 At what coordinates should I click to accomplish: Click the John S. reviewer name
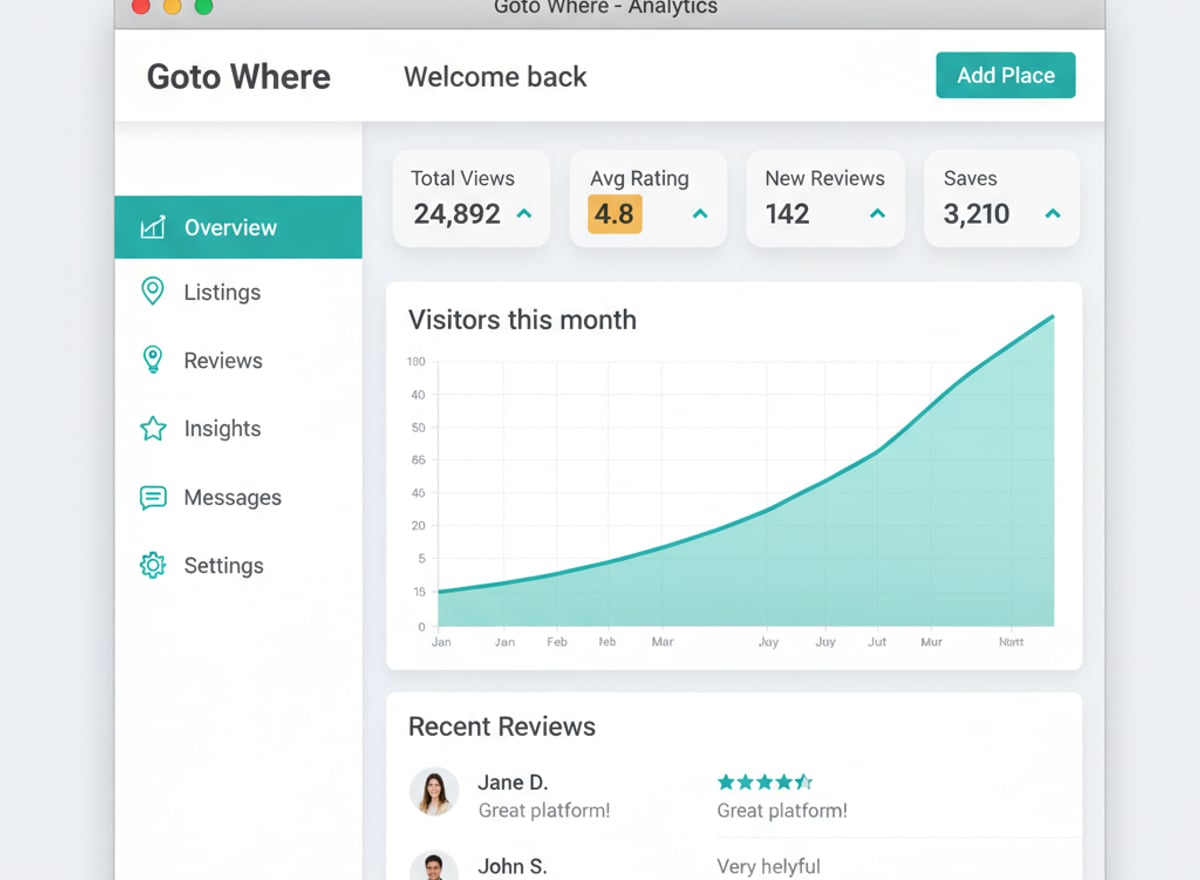pyautogui.click(x=512, y=866)
